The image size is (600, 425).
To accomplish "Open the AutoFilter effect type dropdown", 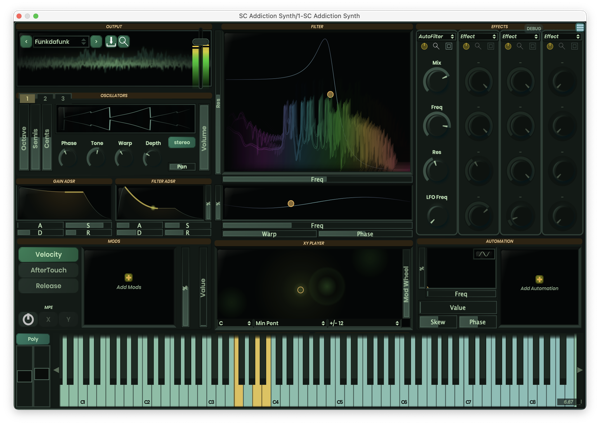I will coord(436,36).
